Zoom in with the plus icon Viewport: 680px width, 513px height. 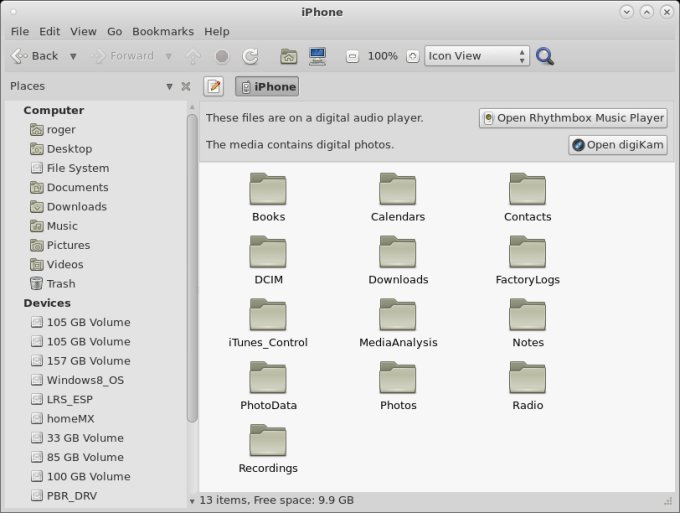click(x=412, y=57)
